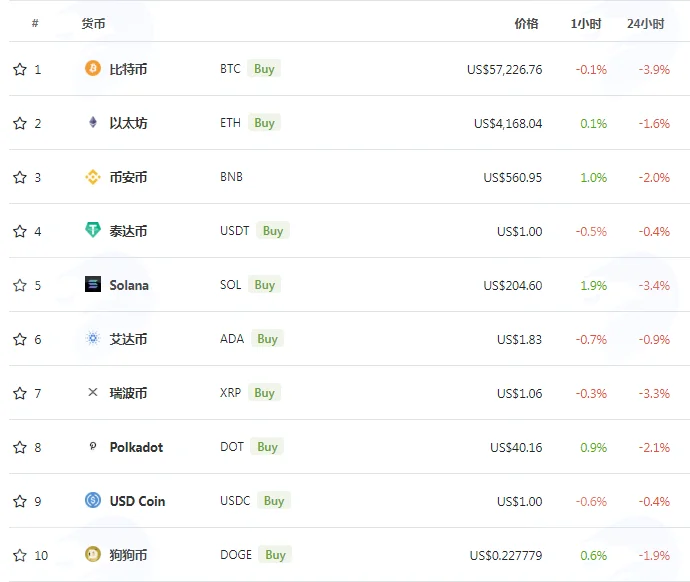Sort by the 1小时 column header
Image resolution: width=690 pixels, height=582 pixels.
[x=586, y=23]
